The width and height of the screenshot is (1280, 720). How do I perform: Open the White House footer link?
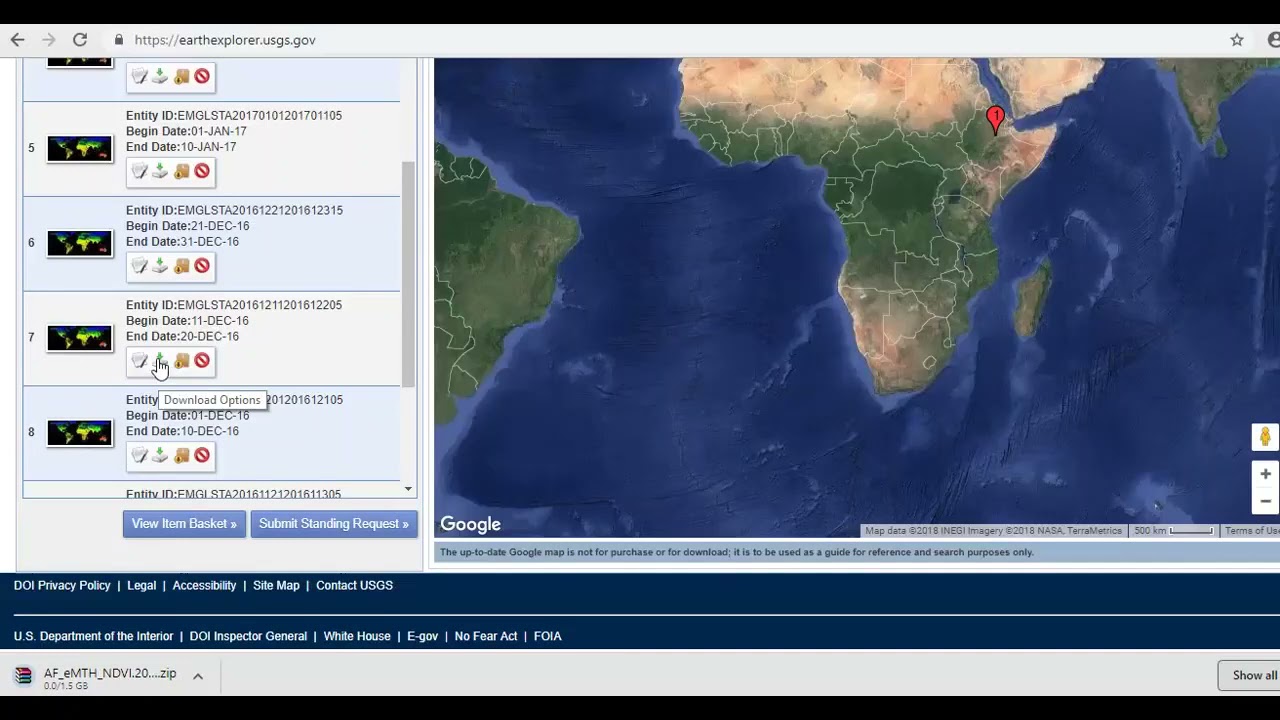coord(357,636)
